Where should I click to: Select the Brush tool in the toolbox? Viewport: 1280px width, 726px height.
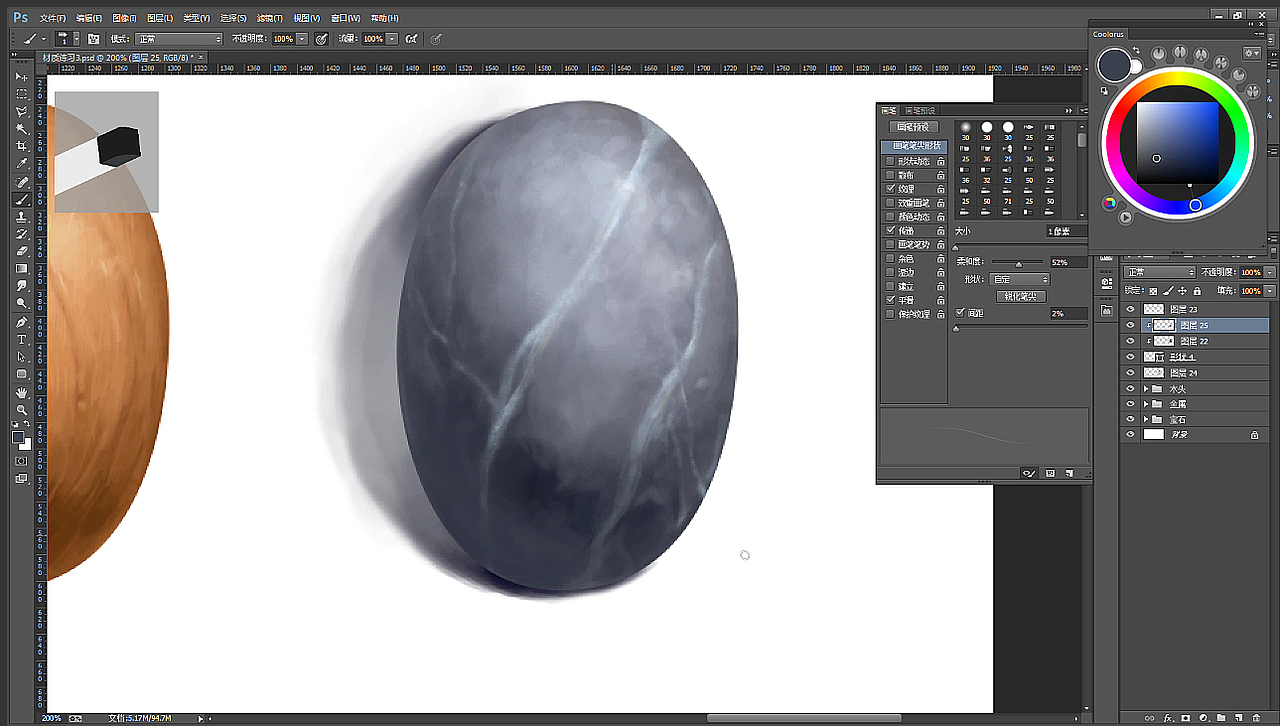click(22, 199)
